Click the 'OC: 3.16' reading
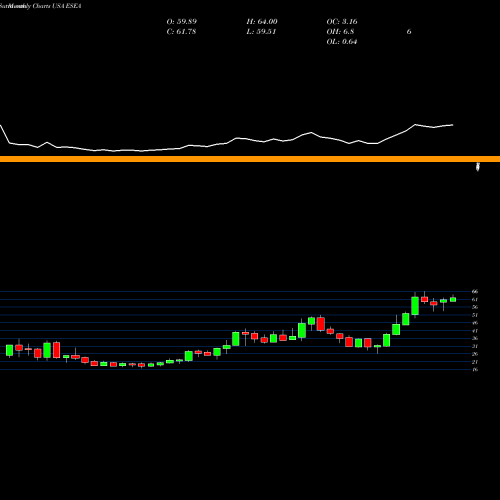Viewport: 500px width, 500px height. (x=342, y=22)
